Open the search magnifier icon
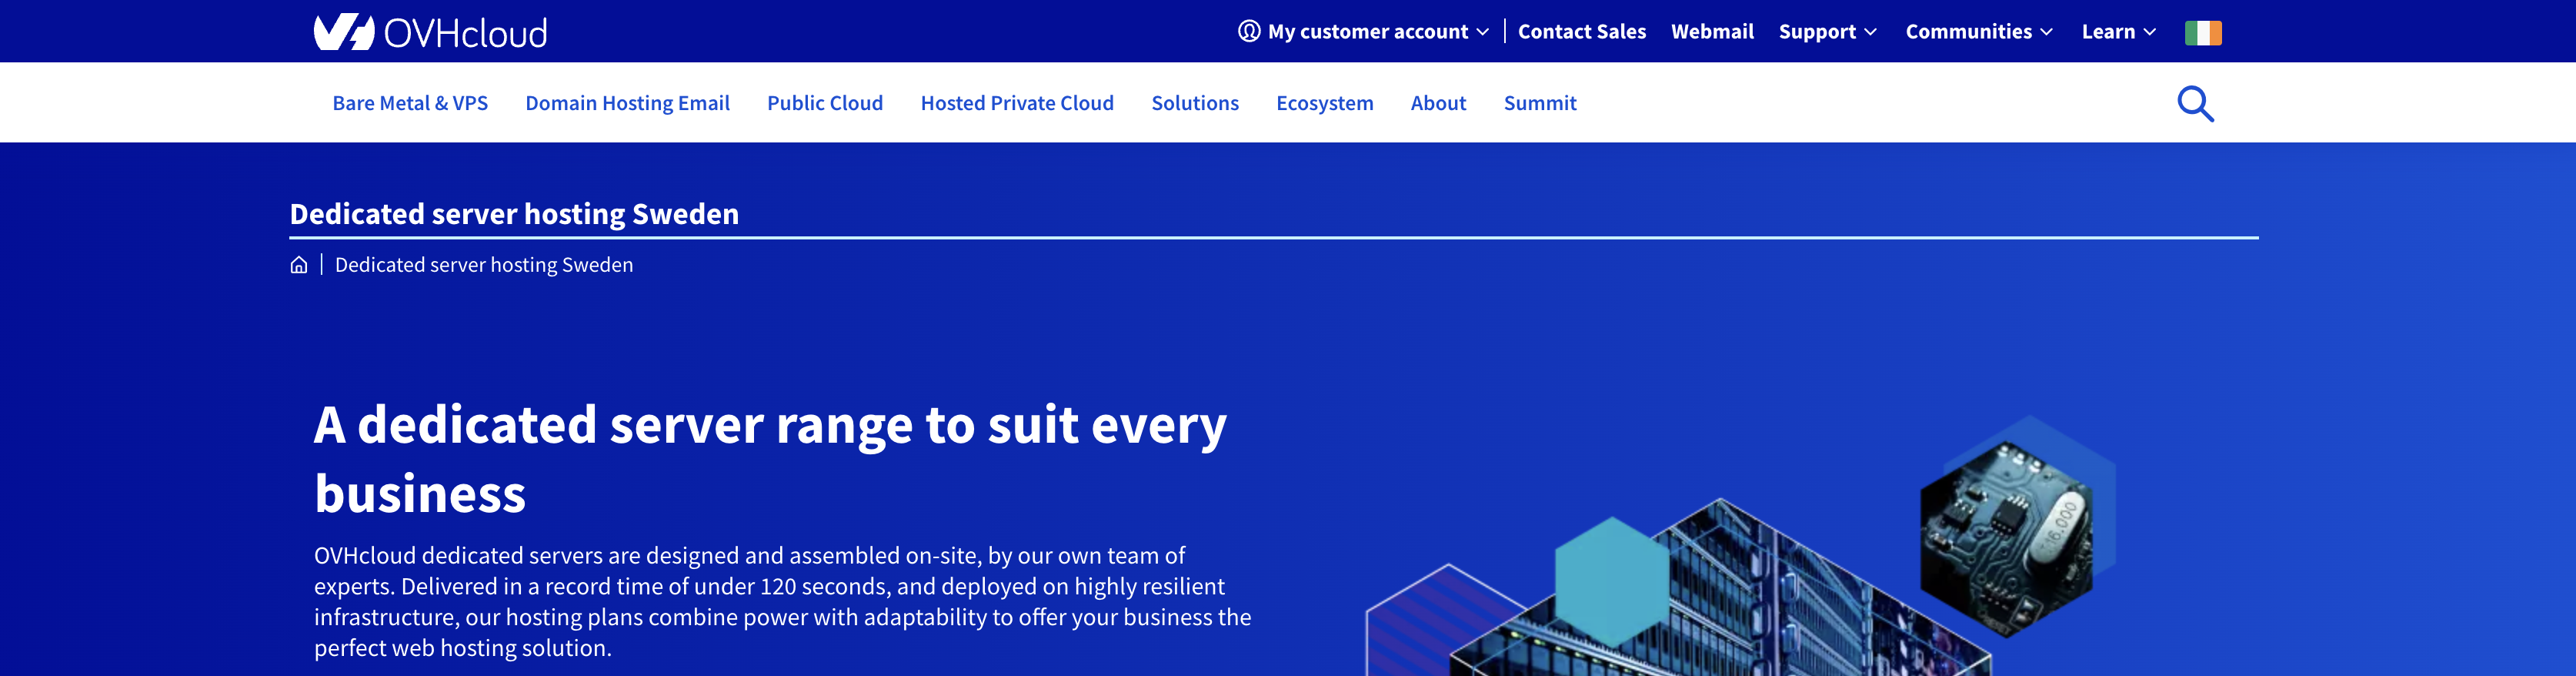This screenshot has height=676, width=2576. tap(2195, 103)
